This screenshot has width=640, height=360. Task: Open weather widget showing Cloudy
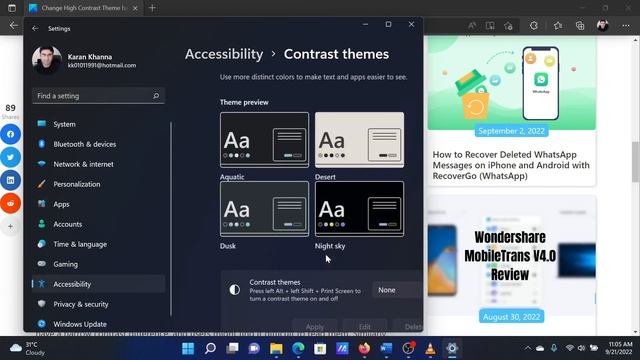tap(28, 349)
